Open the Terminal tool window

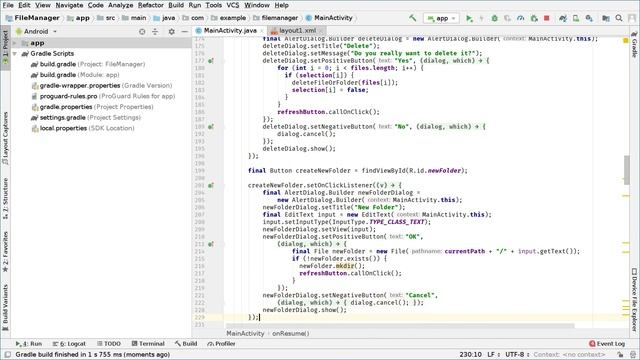(148, 344)
